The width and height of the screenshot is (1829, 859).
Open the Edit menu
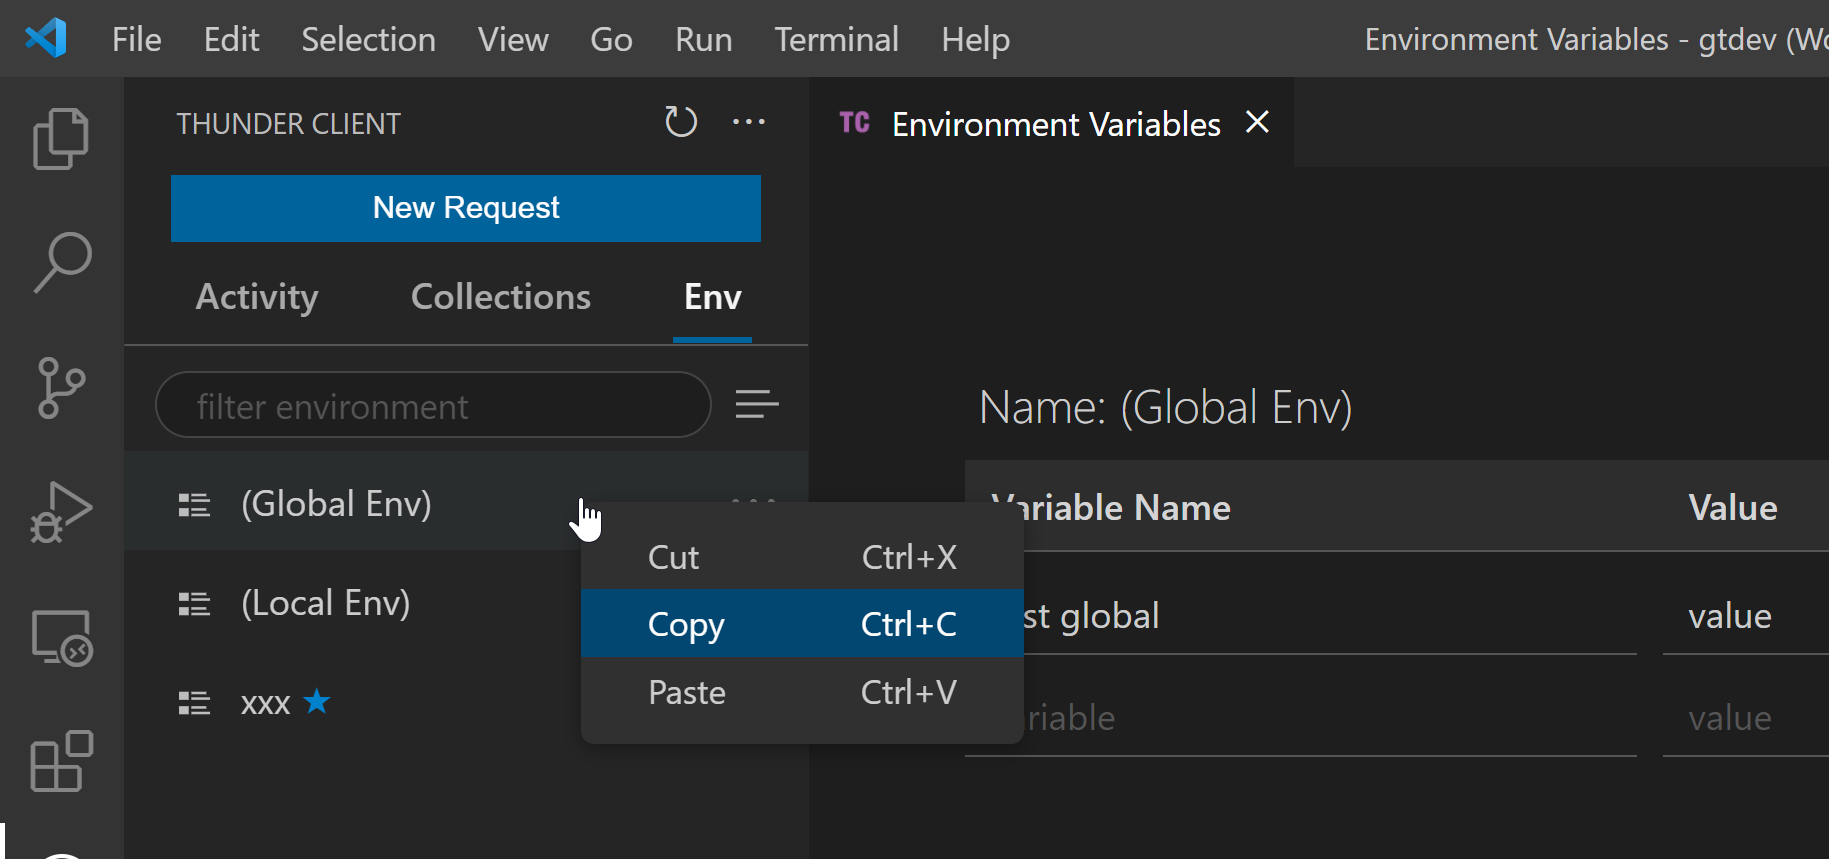pyautogui.click(x=231, y=39)
